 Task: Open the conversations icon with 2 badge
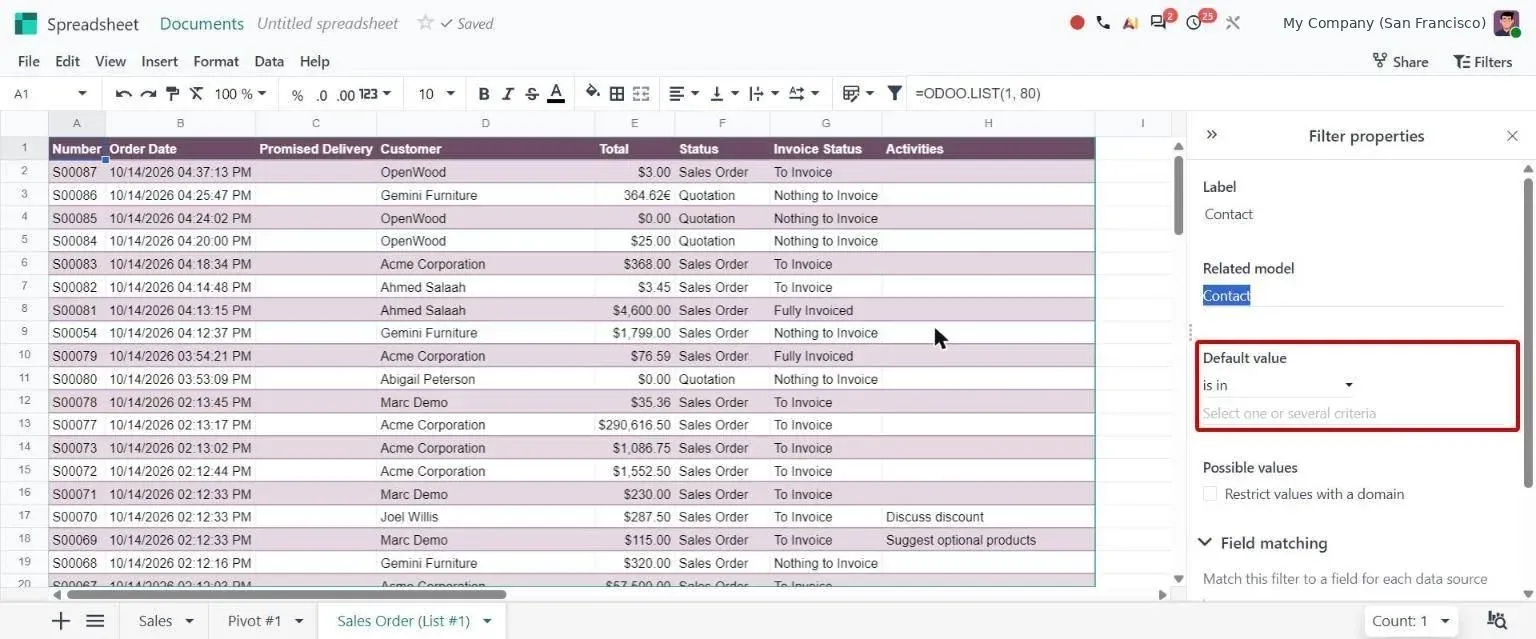[x=1160, y=22]
